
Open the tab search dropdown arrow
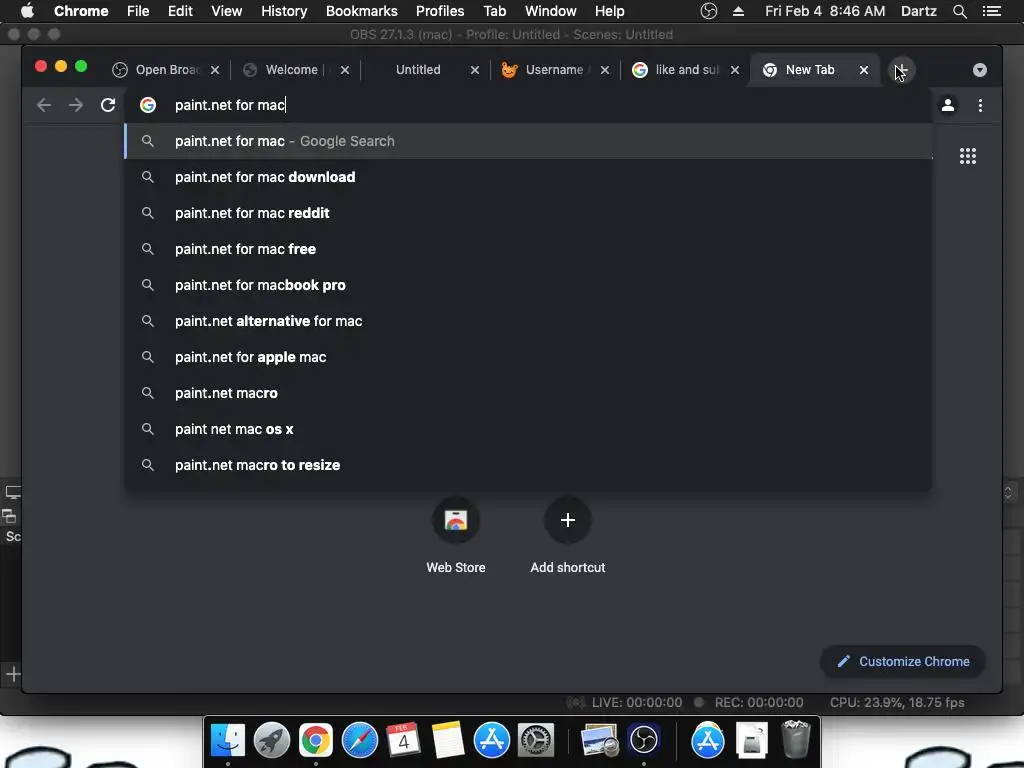click(x=980, y=70)
